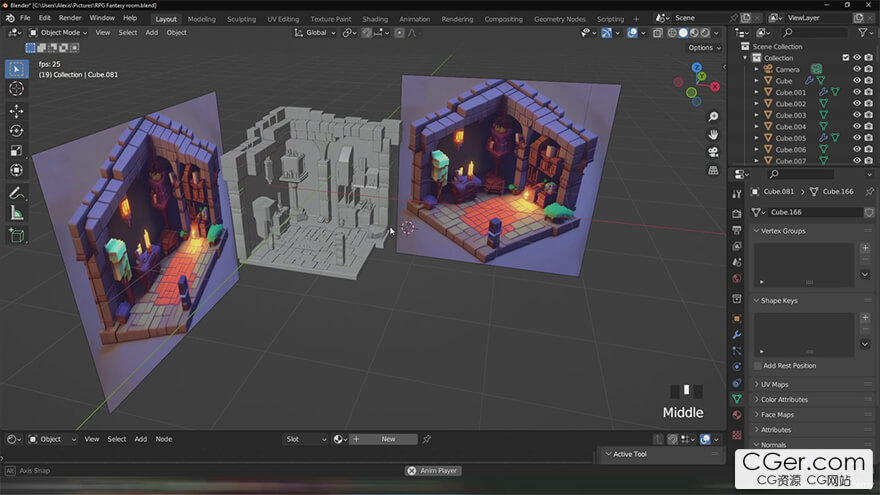Switch to wireframe viewport shading
The height and width of the screenshot is (495, 880).
point(672,33)
